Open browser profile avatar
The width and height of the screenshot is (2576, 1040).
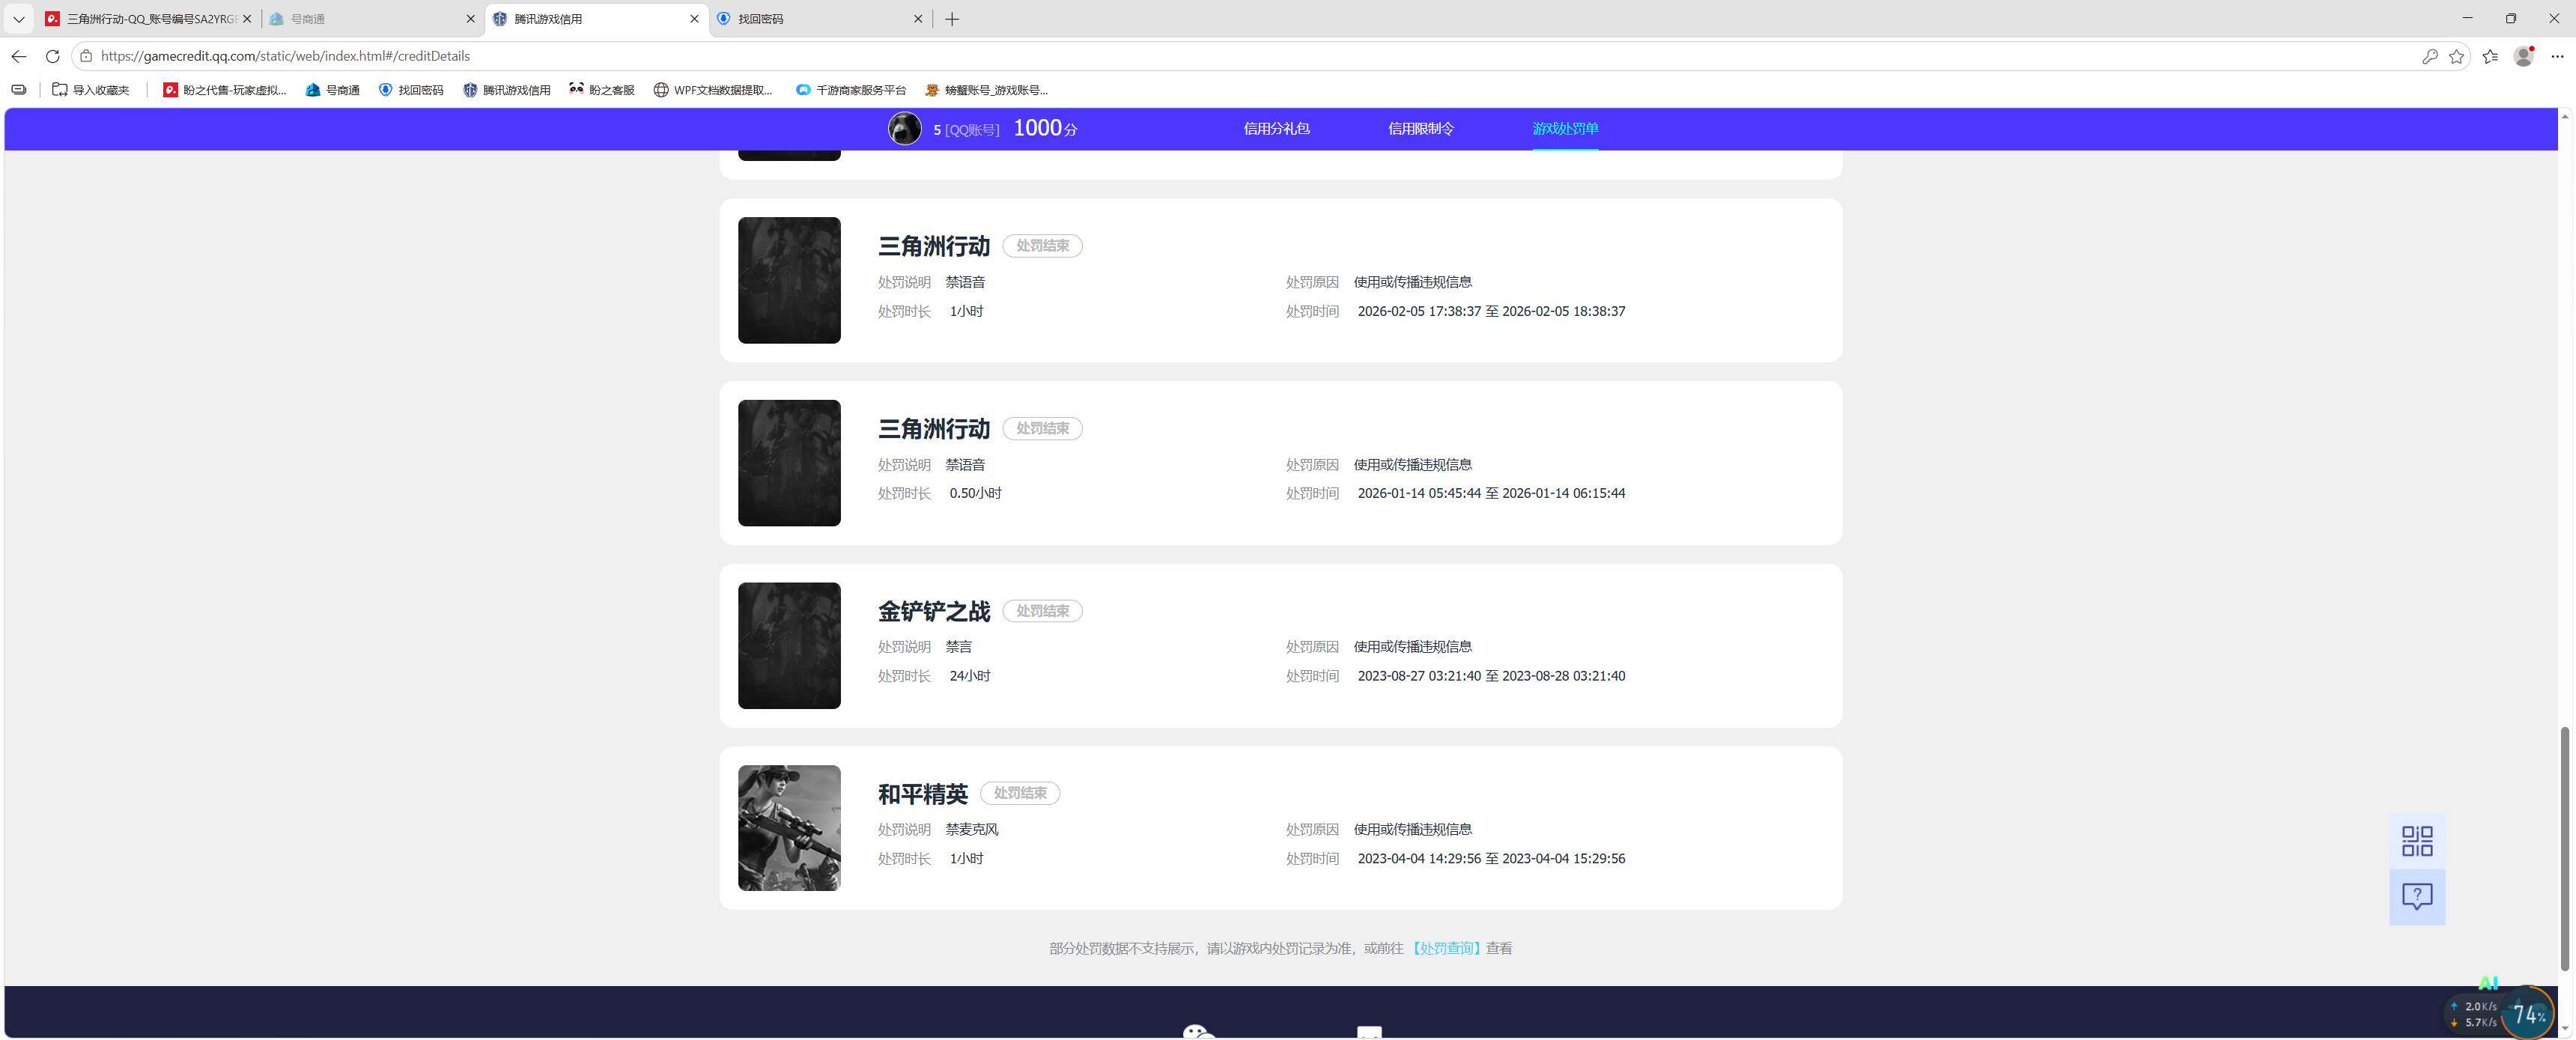coord(2523,56)
